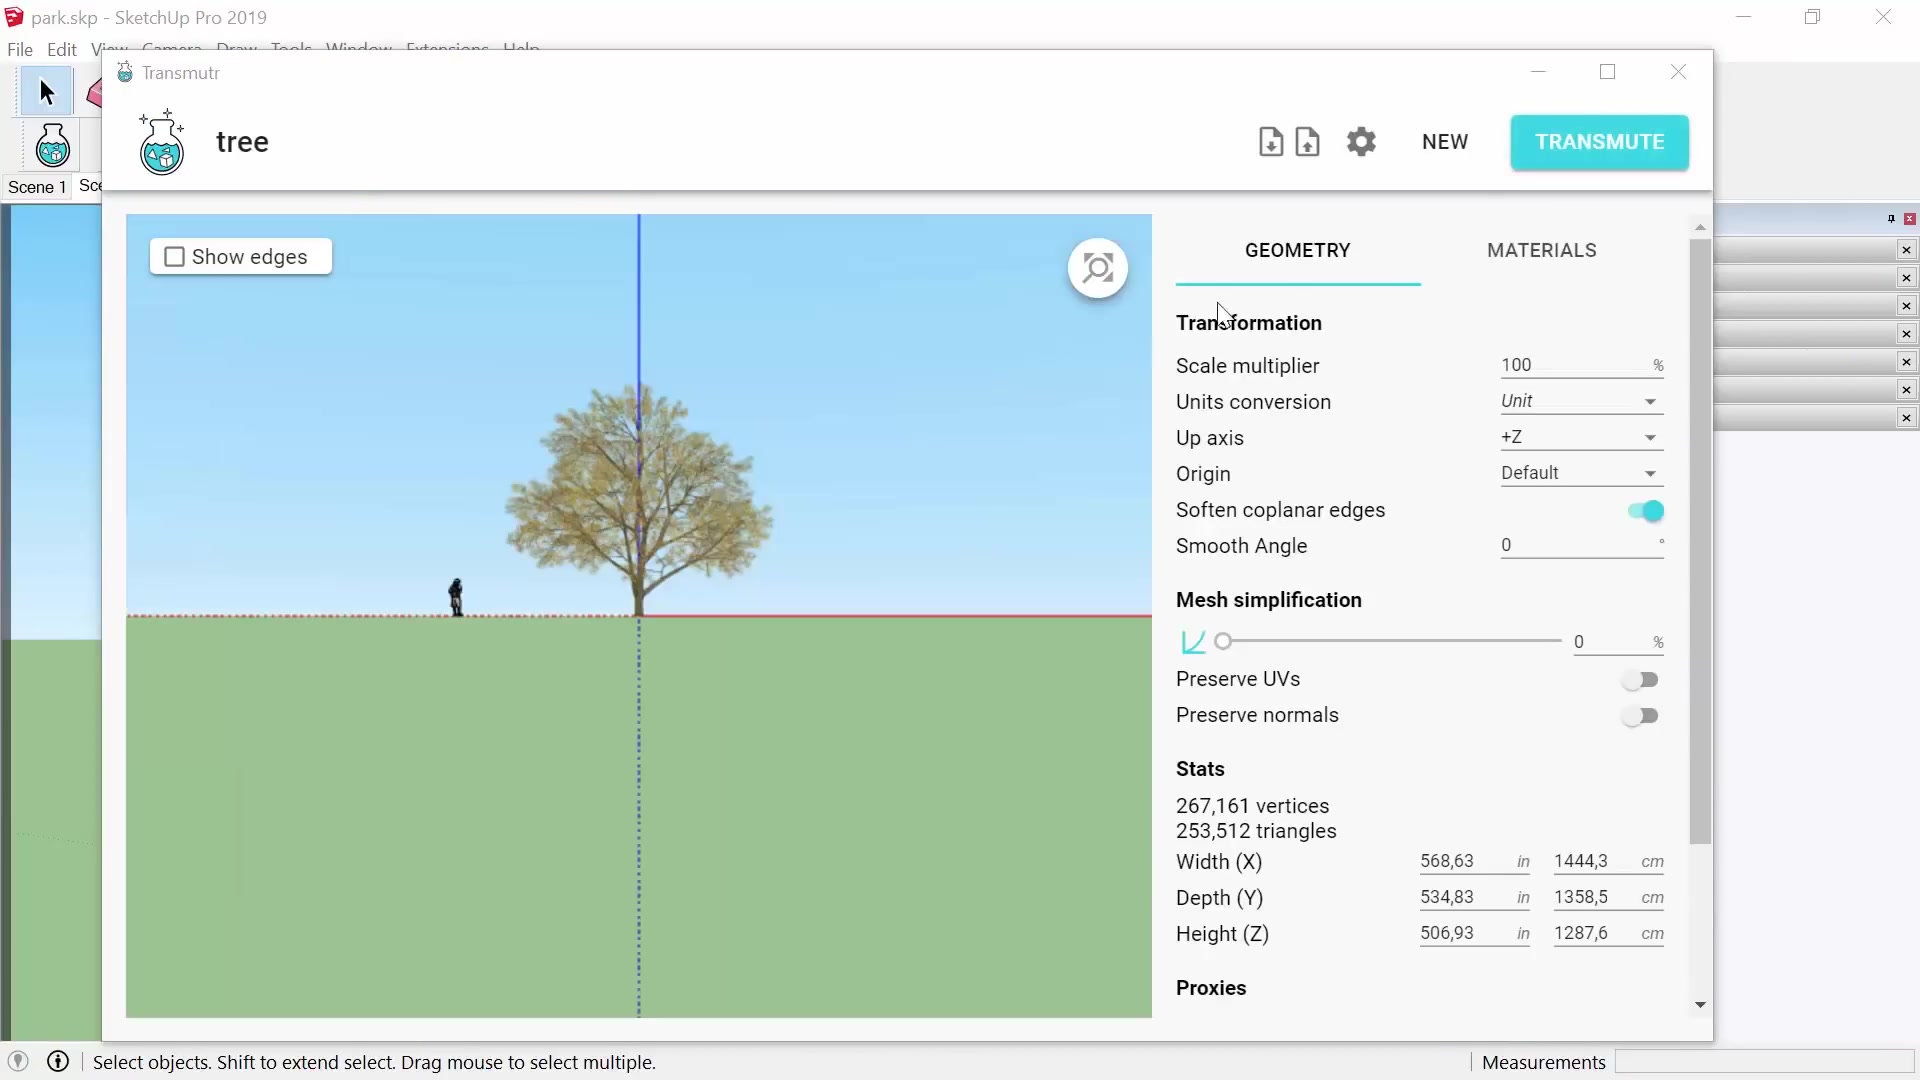Select the SketchUp arrow Select tool
Viewport: 1920px width, 1080px height.
click(x=46, y=92)
